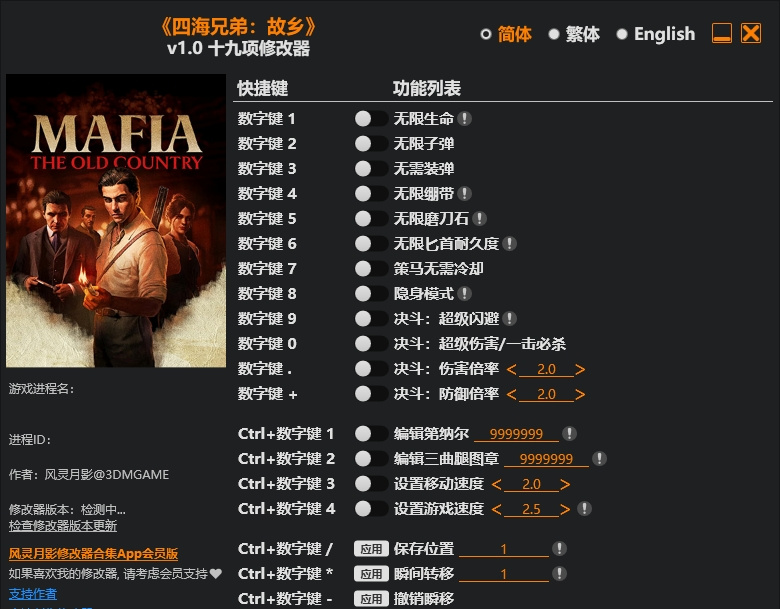Click the info icon beside 无限匕首耐久度
The width and height of the screenshot is (780, 609).
[x=509, y=243]
